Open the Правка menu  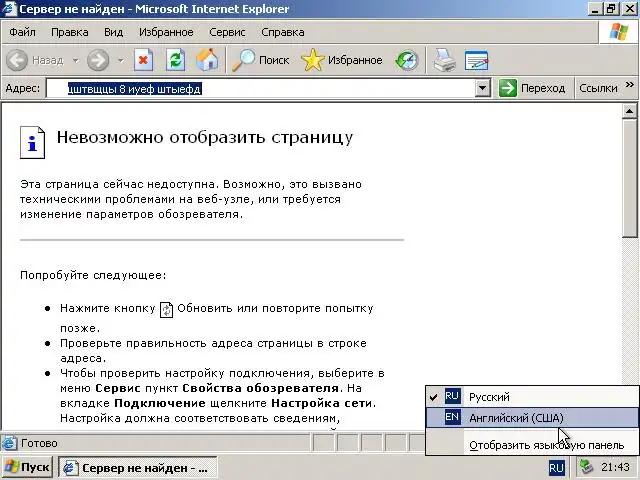70,32
